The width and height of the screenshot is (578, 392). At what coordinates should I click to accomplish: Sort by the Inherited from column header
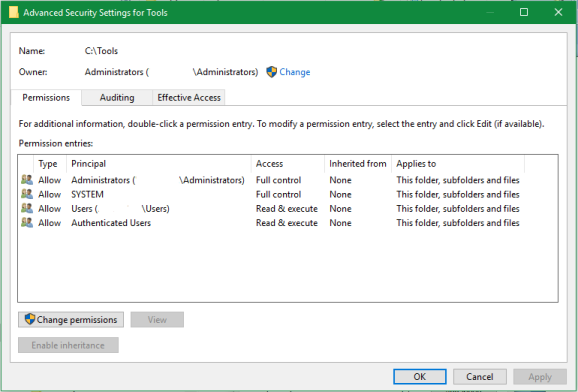[x=358, y=164]
